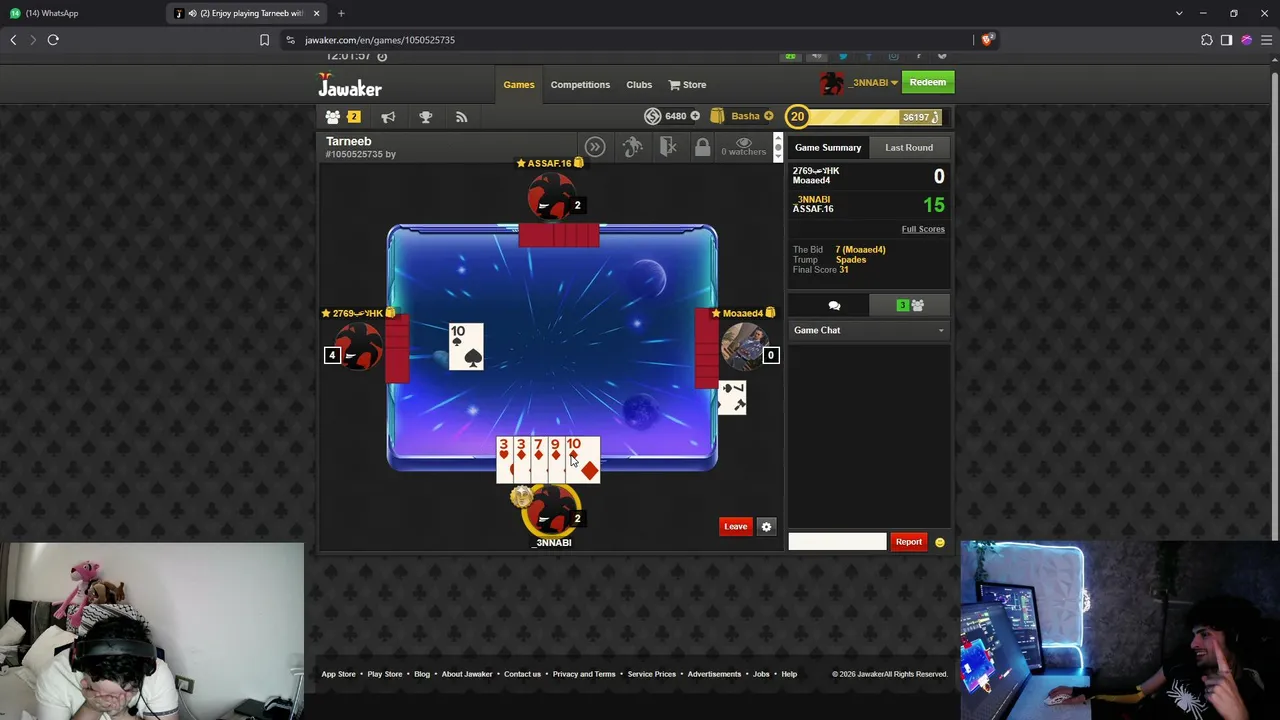
Task: Click the Leave button
Action: (x=735, y=526)
